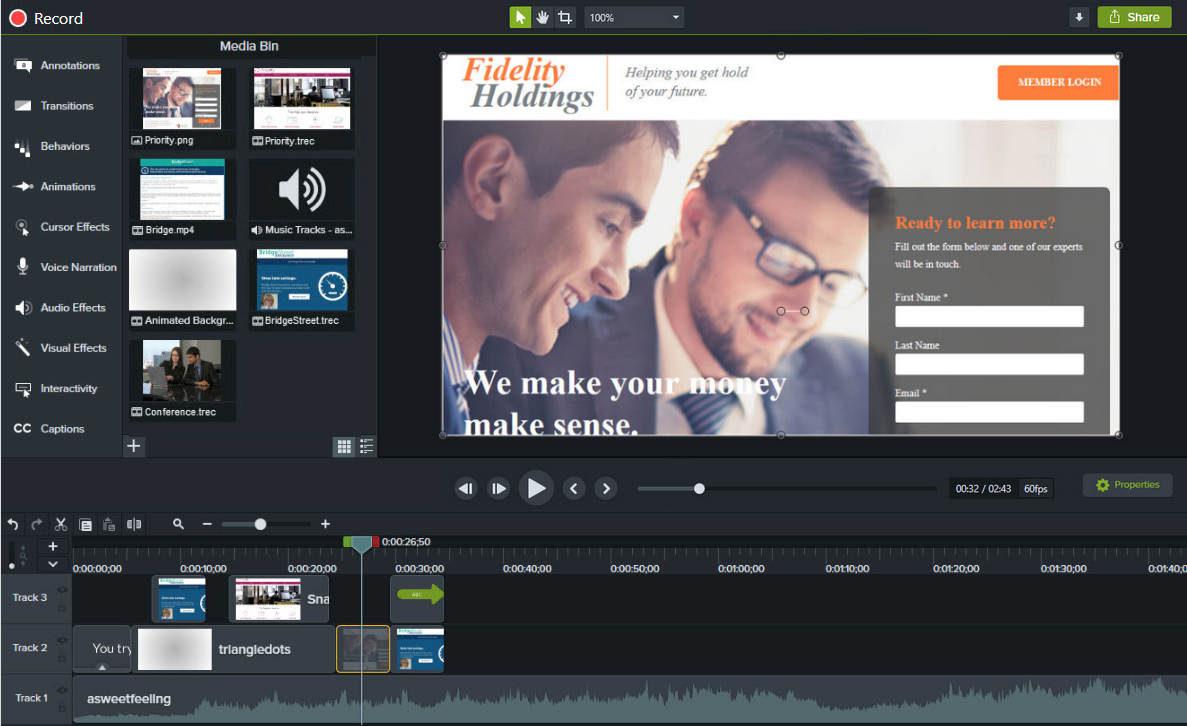Select Conference.trec in the Media Bin

point(182,380)
